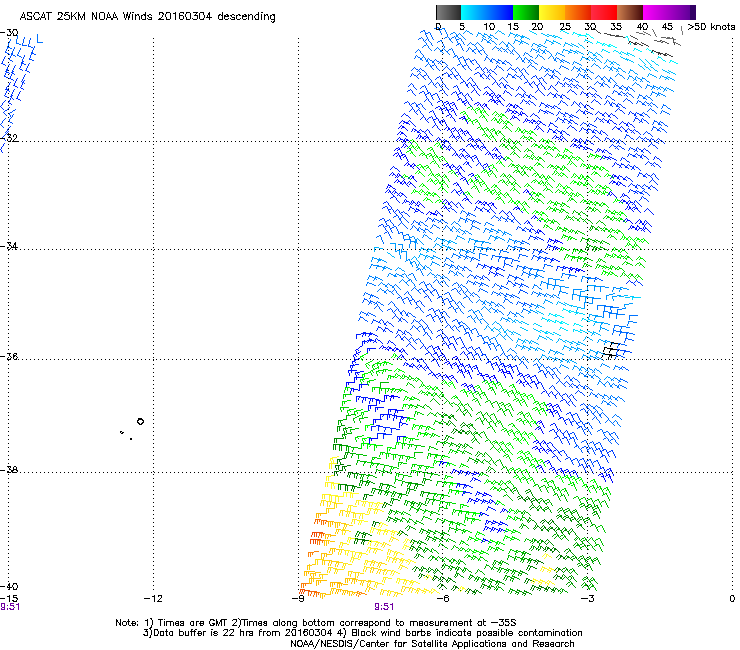740x650 pixels.
Task: Click the '-3' longitude axis label
Action: pos(587,598)
